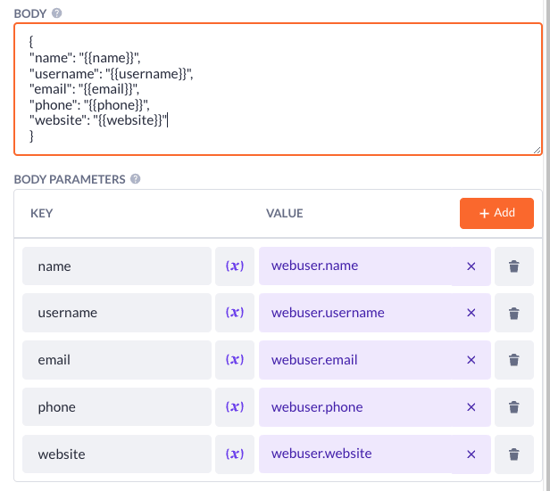Delete the email parameter row
The width and height of the screenshot is (550, 491).
tap(514, 360)
